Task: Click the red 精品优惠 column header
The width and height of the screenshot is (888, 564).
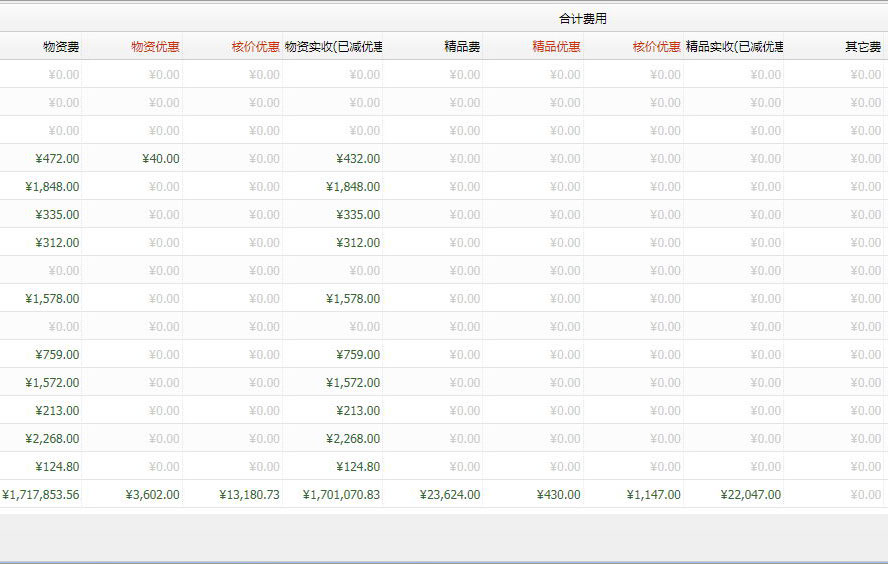Action: point(556,47)
